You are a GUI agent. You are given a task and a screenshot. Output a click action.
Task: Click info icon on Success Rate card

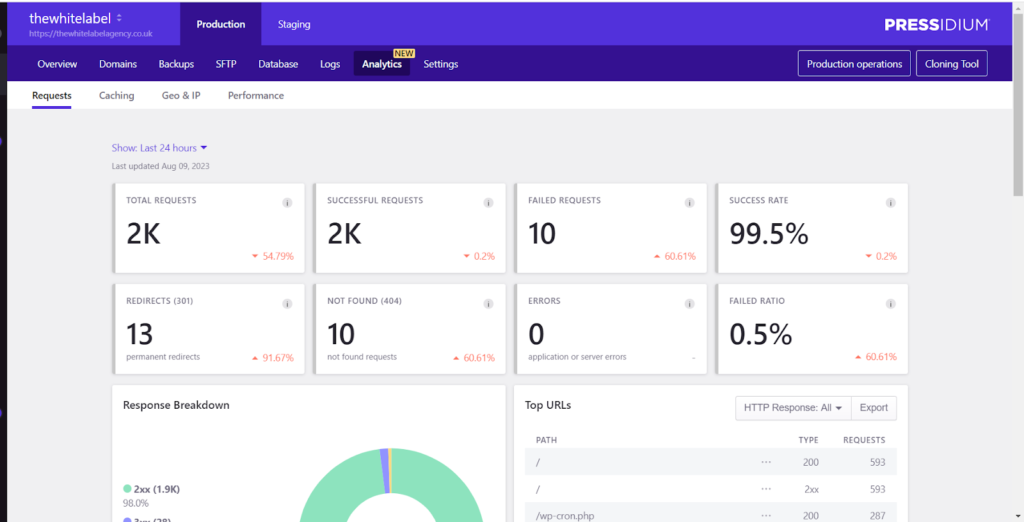(890, 202)
